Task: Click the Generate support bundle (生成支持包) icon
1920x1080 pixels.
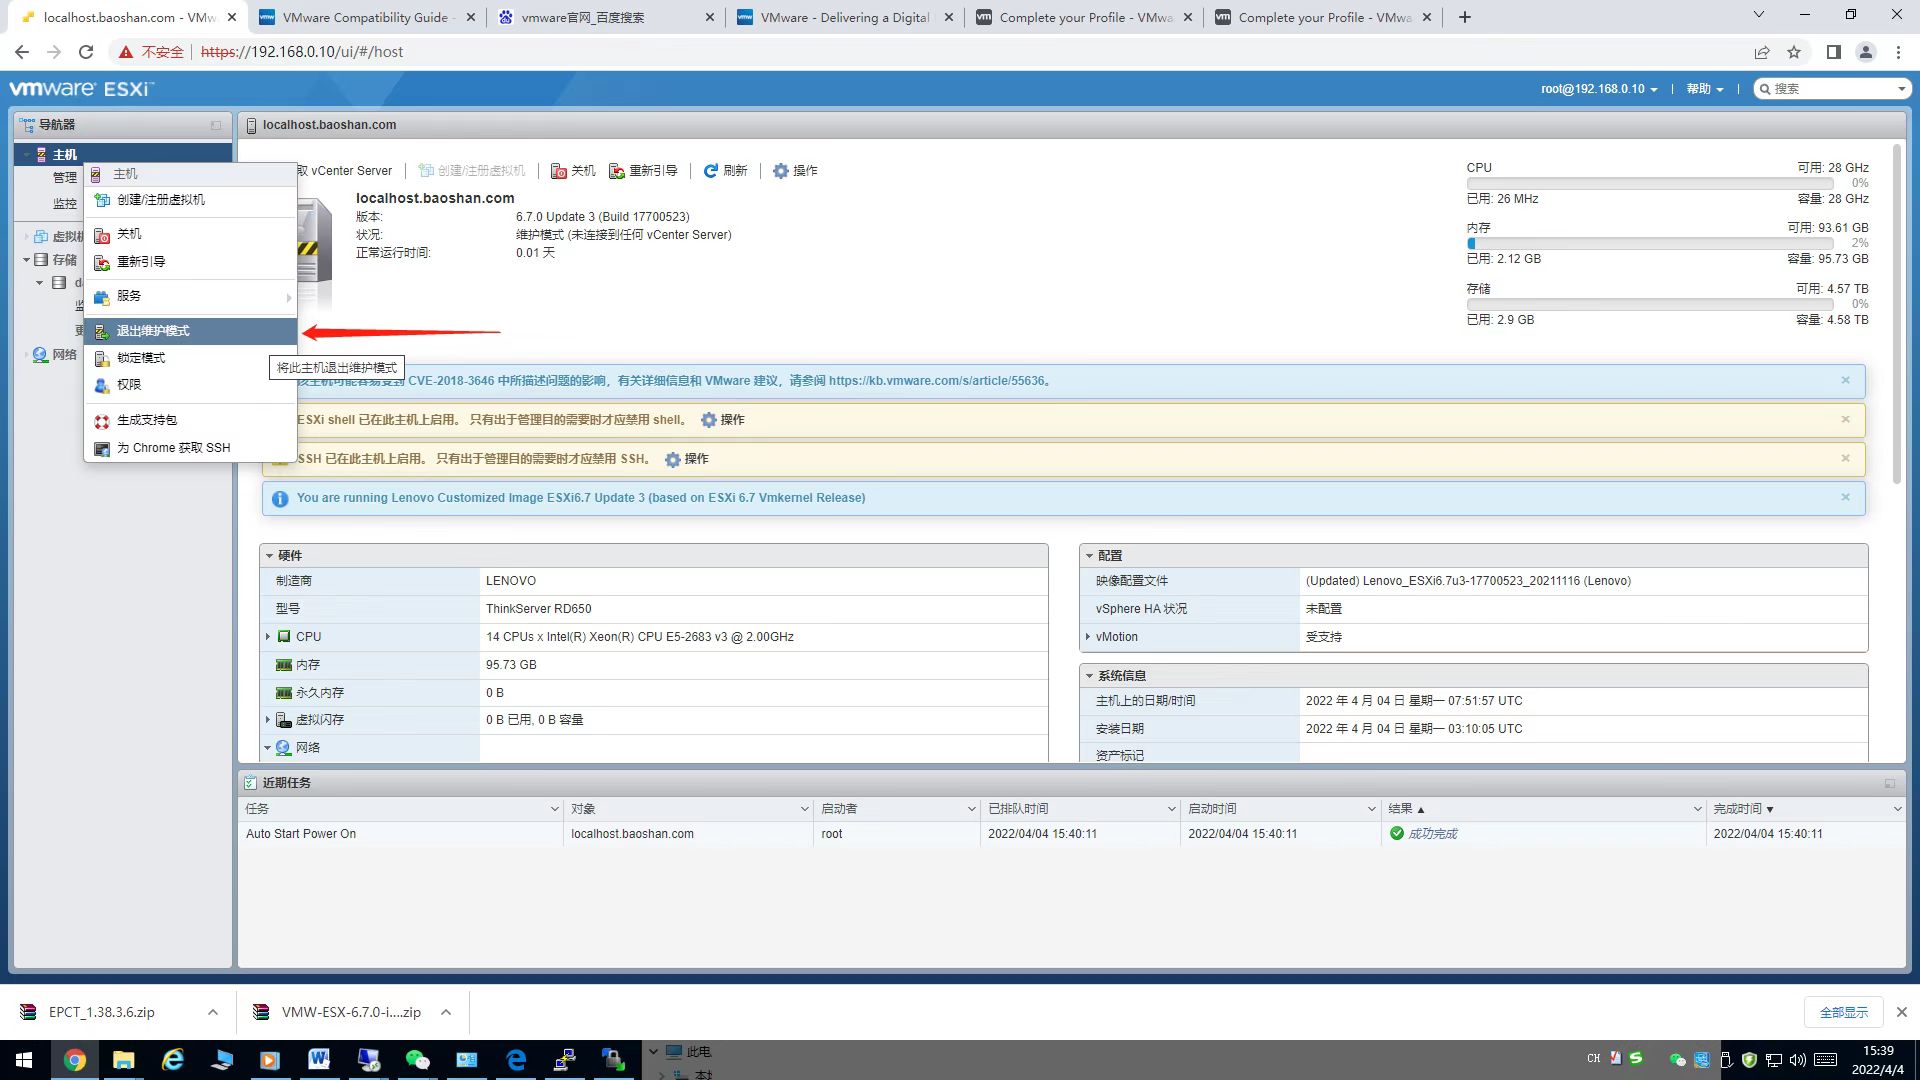Action: 102,421
